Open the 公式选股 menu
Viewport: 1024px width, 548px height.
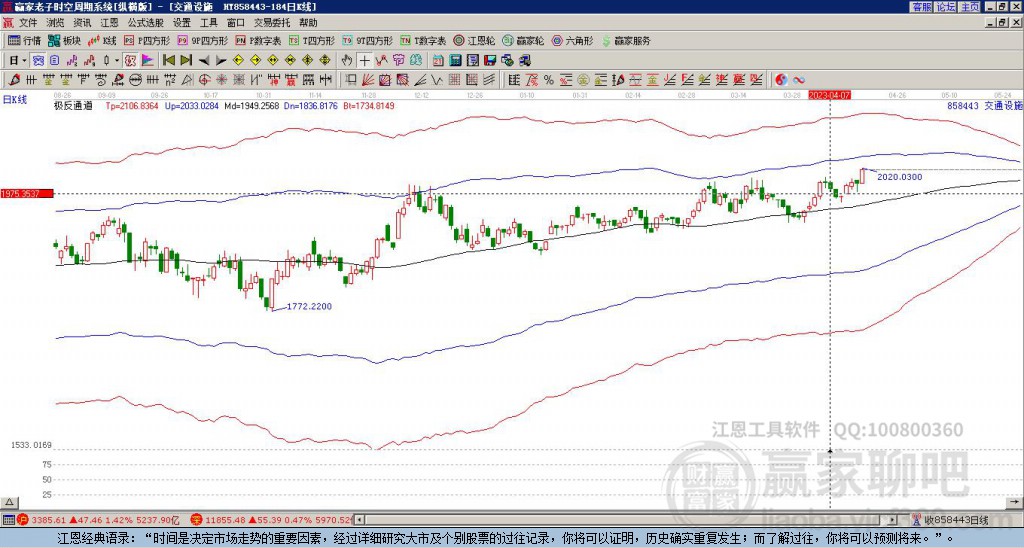[x=146, y=23]
